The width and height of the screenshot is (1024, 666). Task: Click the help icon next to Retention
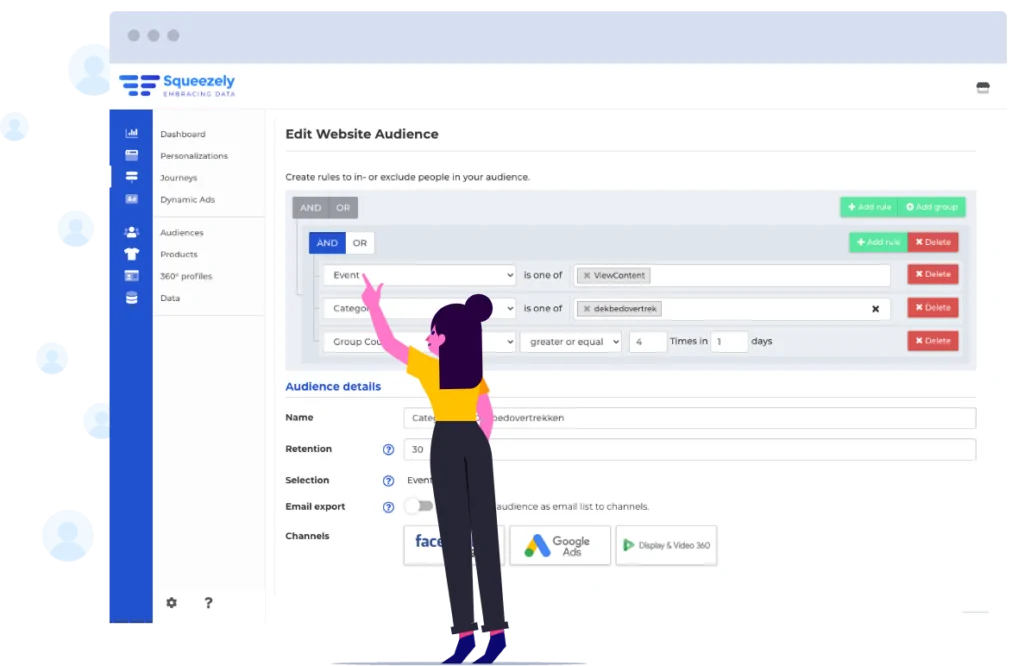(389, 450)
